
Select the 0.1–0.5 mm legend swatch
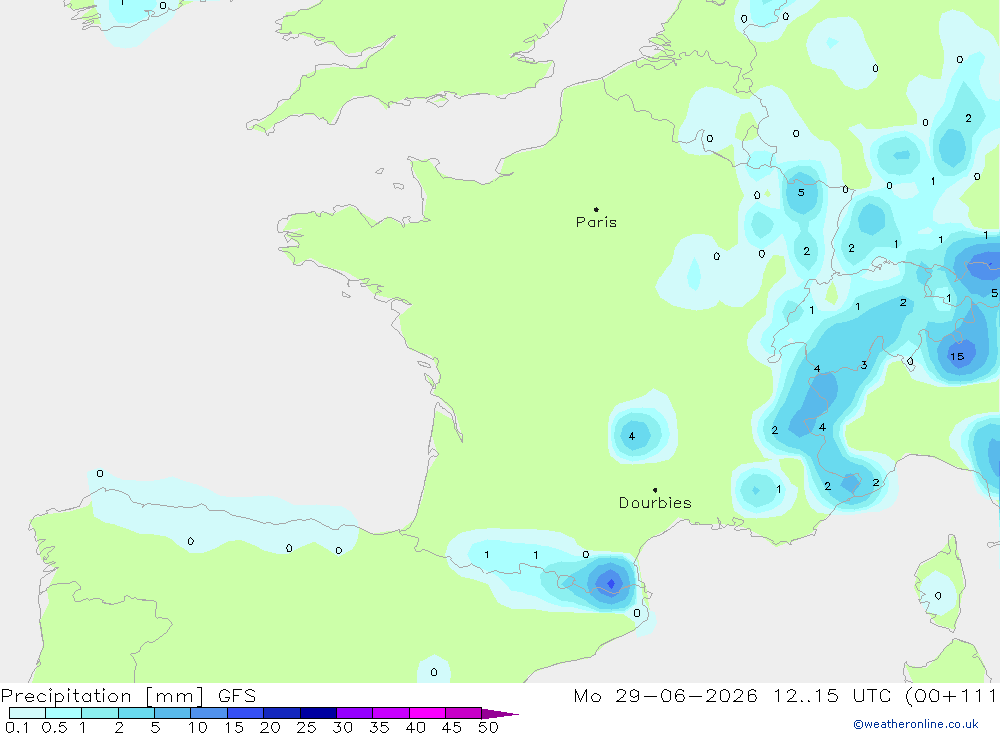click(27, 713)
